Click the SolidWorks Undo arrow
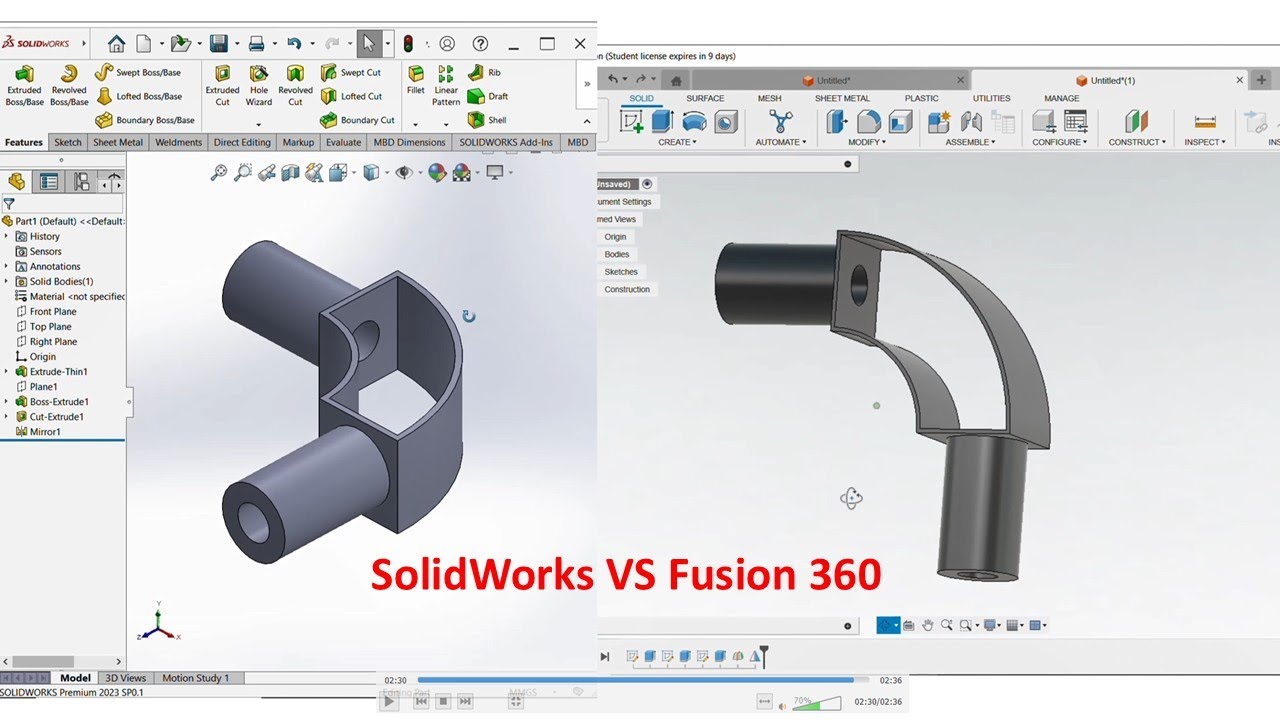The height and width of the screenshot is (720, 1280). [294, 44]
